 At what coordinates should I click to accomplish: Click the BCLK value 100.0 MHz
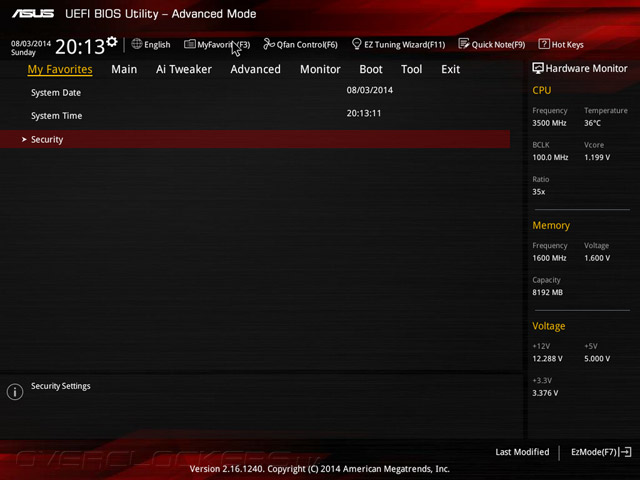[x=550, y=157]
